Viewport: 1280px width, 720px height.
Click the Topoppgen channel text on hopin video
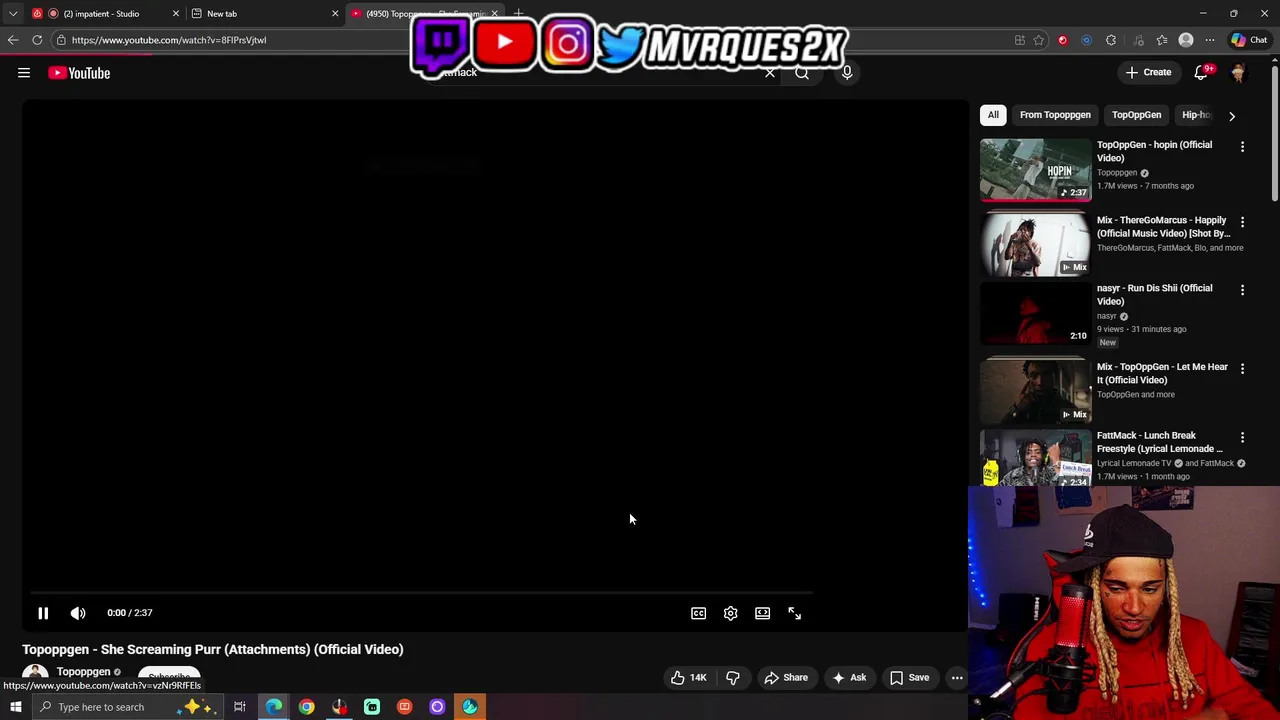pos(1117,172)
